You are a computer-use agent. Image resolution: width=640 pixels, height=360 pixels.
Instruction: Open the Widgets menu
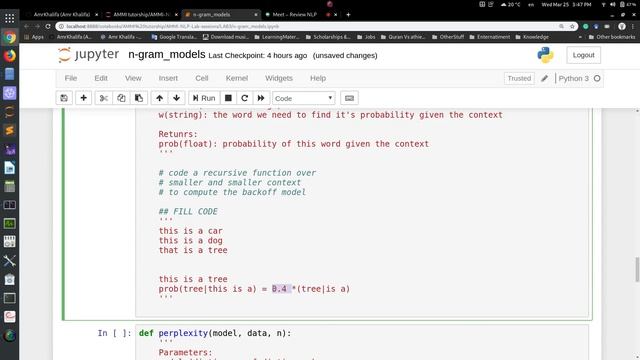279,78
